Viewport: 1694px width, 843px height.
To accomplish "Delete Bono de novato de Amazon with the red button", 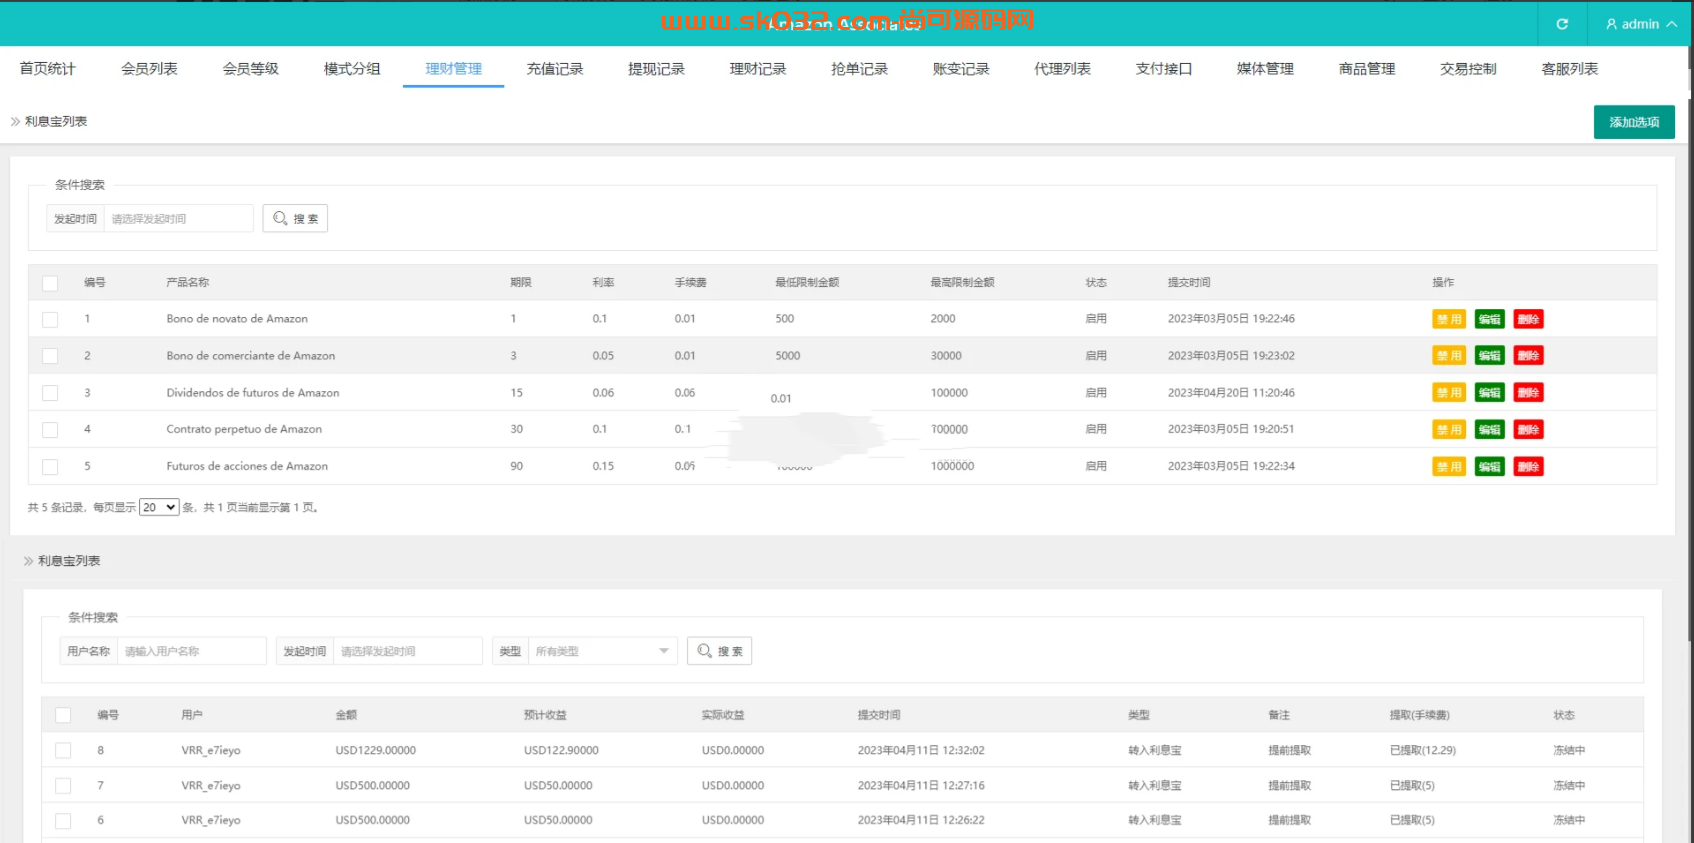I will (x=1528, y=319).
